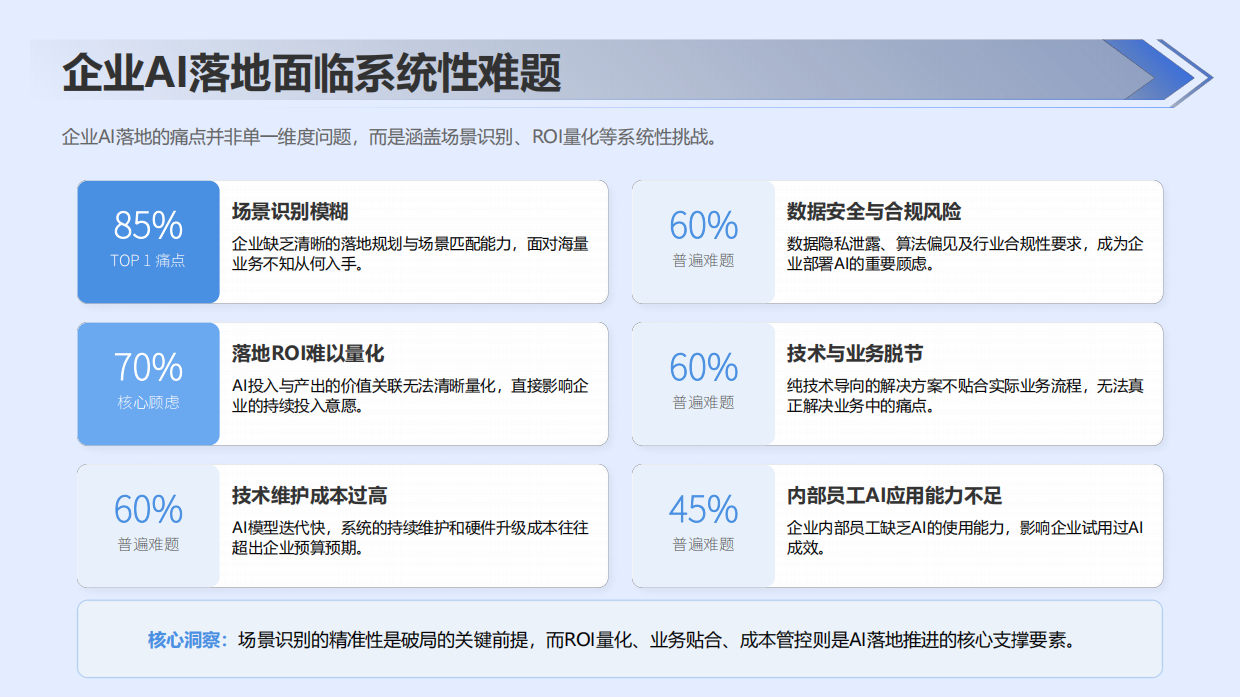Click the 70% 核心顾虑 badge
The width and height of the screenshot is (1240, 697).
(x=148, y=383)
